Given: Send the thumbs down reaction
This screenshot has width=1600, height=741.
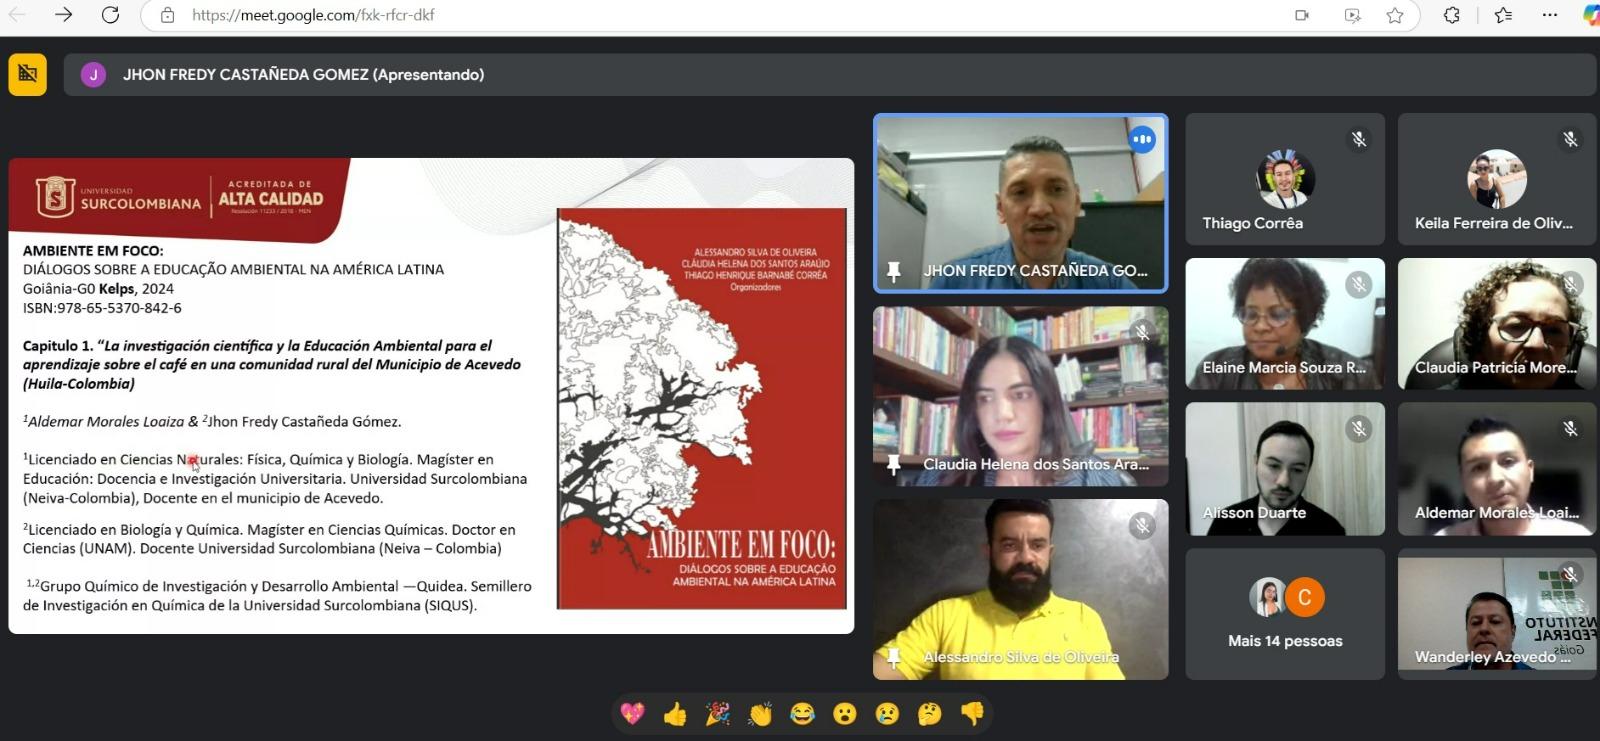Looking at the screenshot, I should (972, 713).
